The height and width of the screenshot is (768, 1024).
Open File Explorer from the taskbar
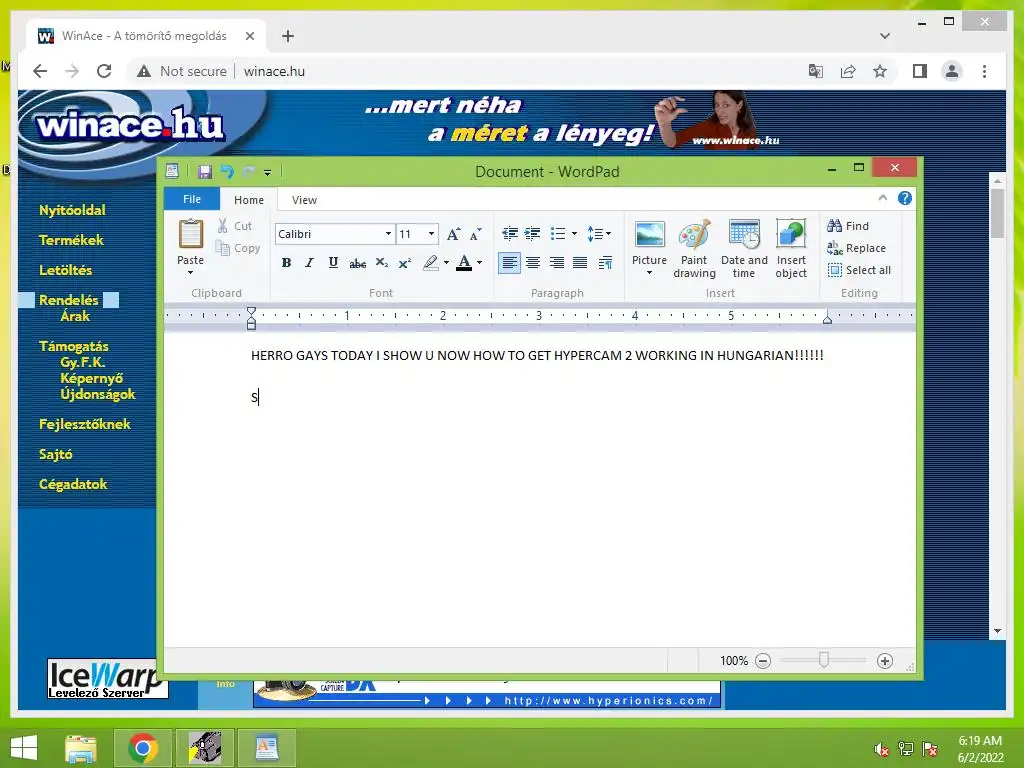[80, 748]
